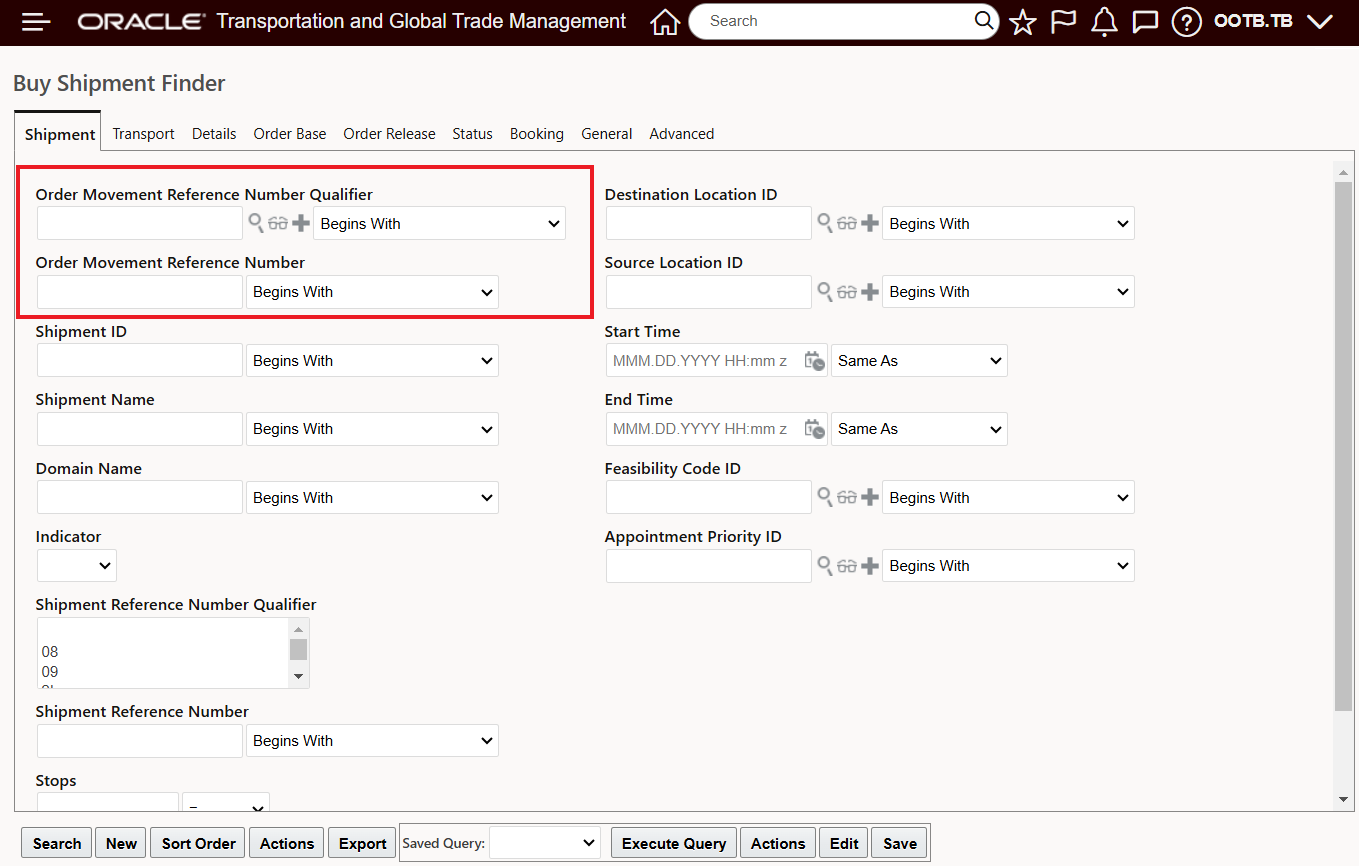Open the Start Time calendar picker

814,361
